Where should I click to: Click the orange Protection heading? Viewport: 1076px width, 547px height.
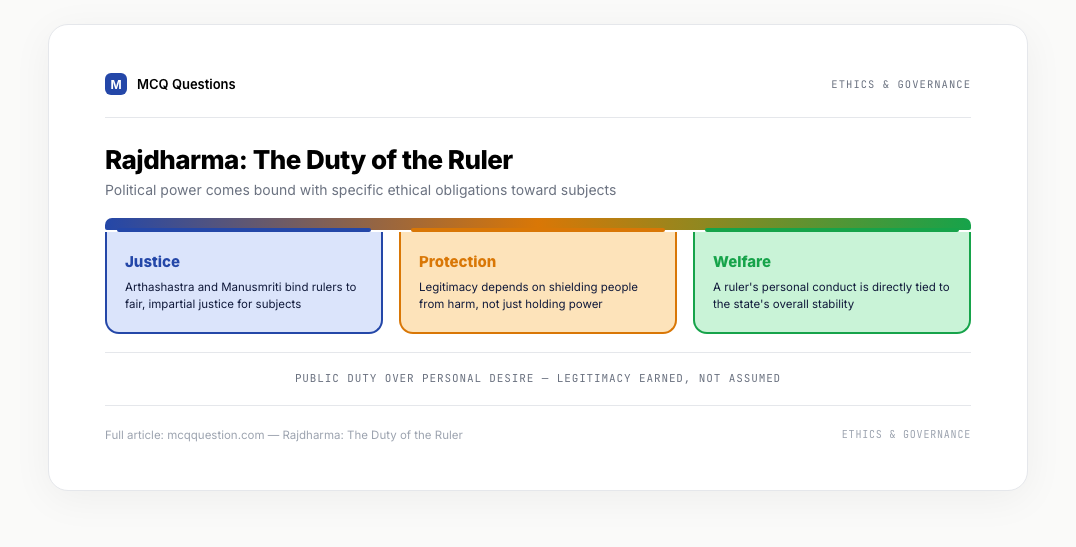457,261
